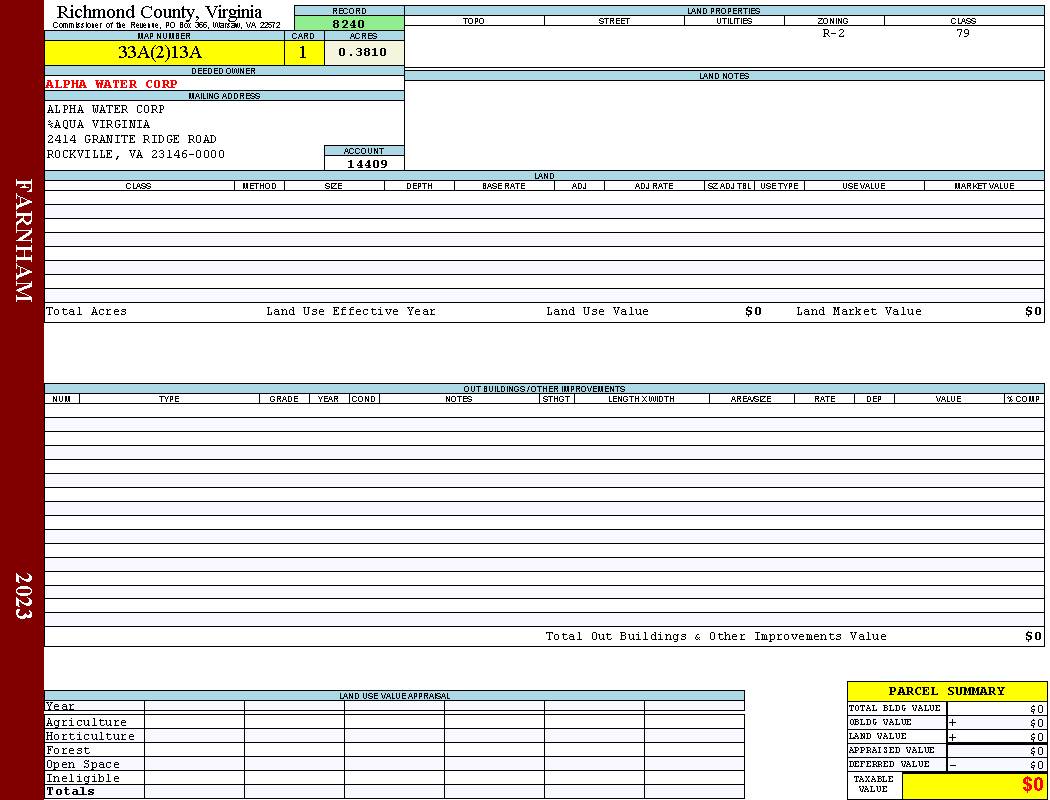Click the LAND NOTES section header
This screenshot has height=800, width=1050.
(x=724, y=76)
